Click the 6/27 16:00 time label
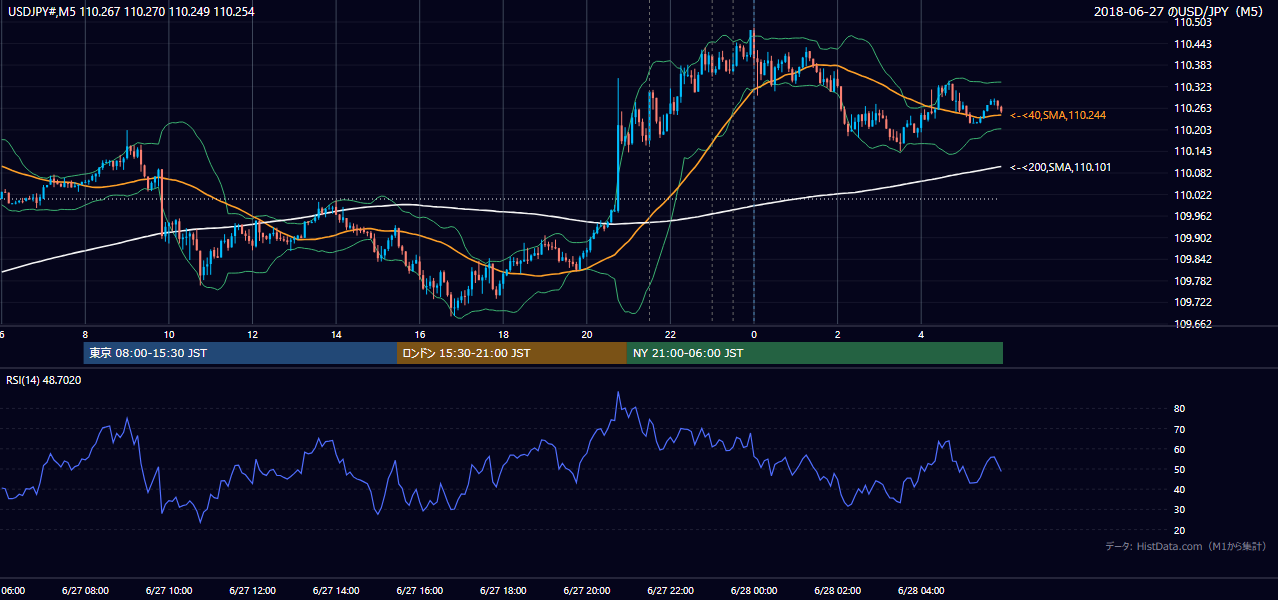 point(420,591)
